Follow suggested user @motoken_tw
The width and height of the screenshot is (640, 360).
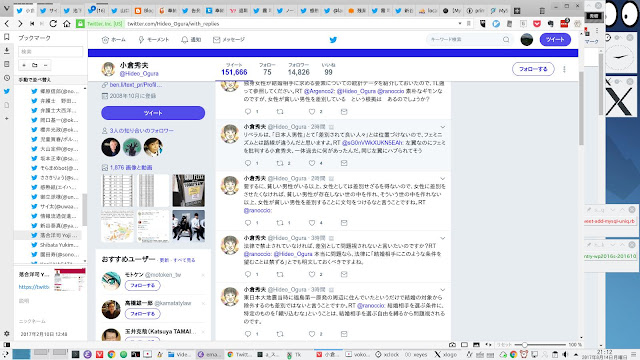(x=142, y=285)
